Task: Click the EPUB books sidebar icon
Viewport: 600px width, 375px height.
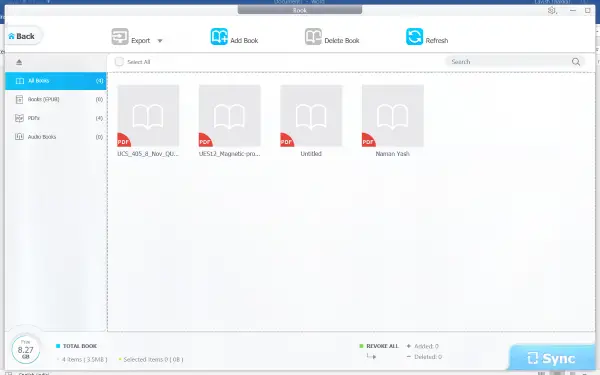Action: click(20, 99)
